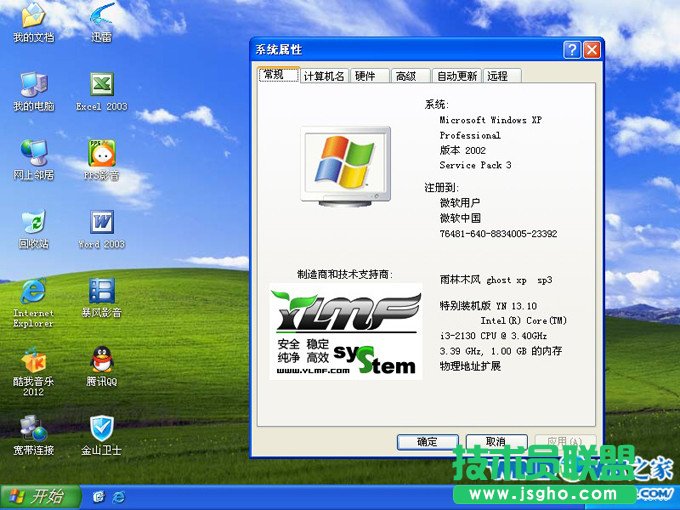680x510 pixels.
Task: Open the 开始 Start menu
Action: [36, 496]
